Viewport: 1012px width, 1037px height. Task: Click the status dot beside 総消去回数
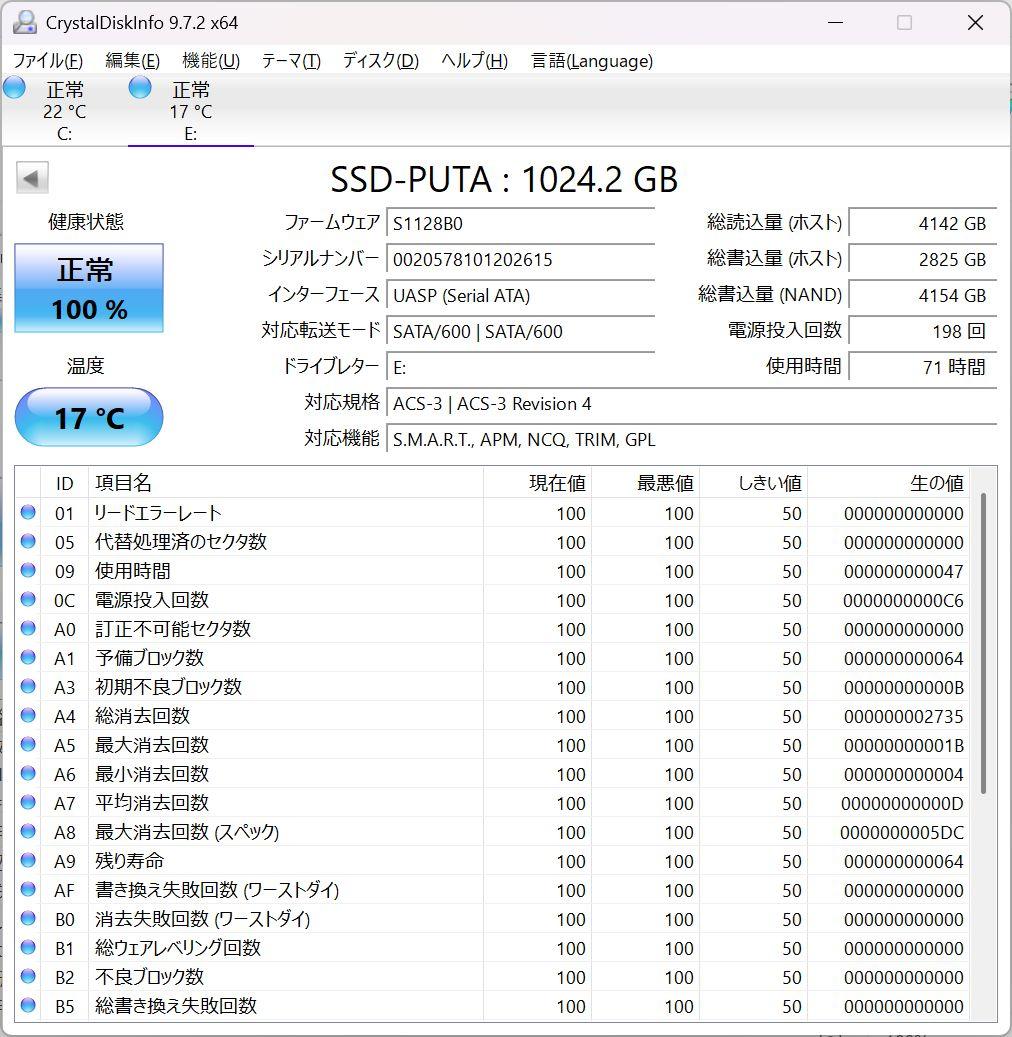pos(29,716)
